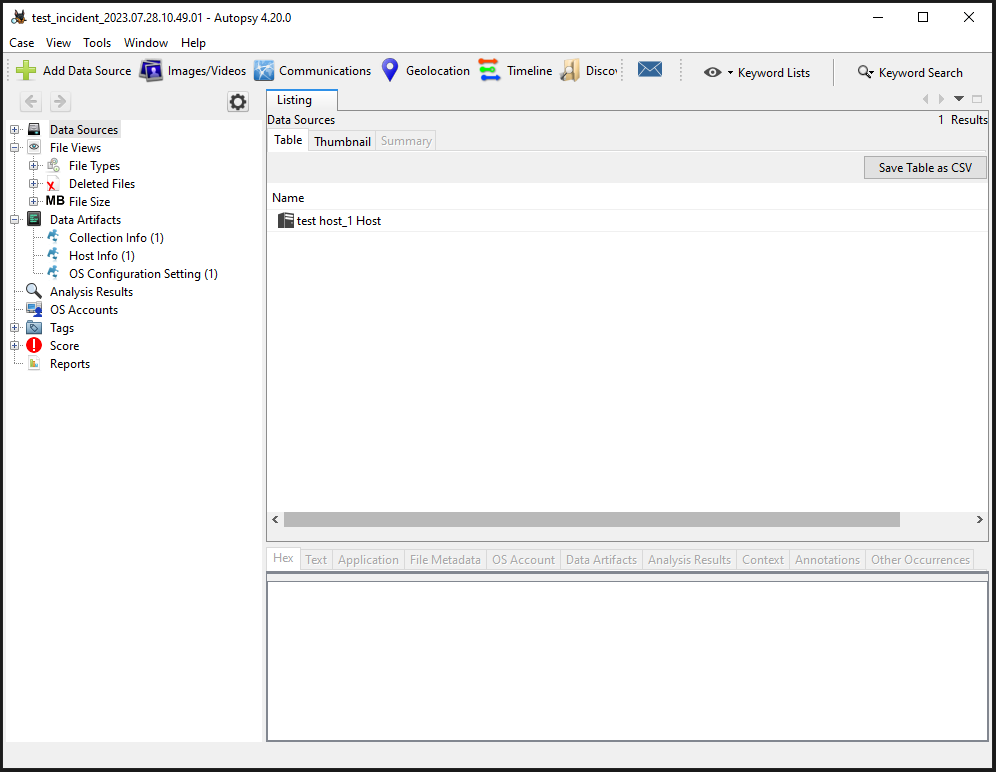Screen dimensions: 996x772
Task: Click Save Table as CSV button
Action: 925,168
